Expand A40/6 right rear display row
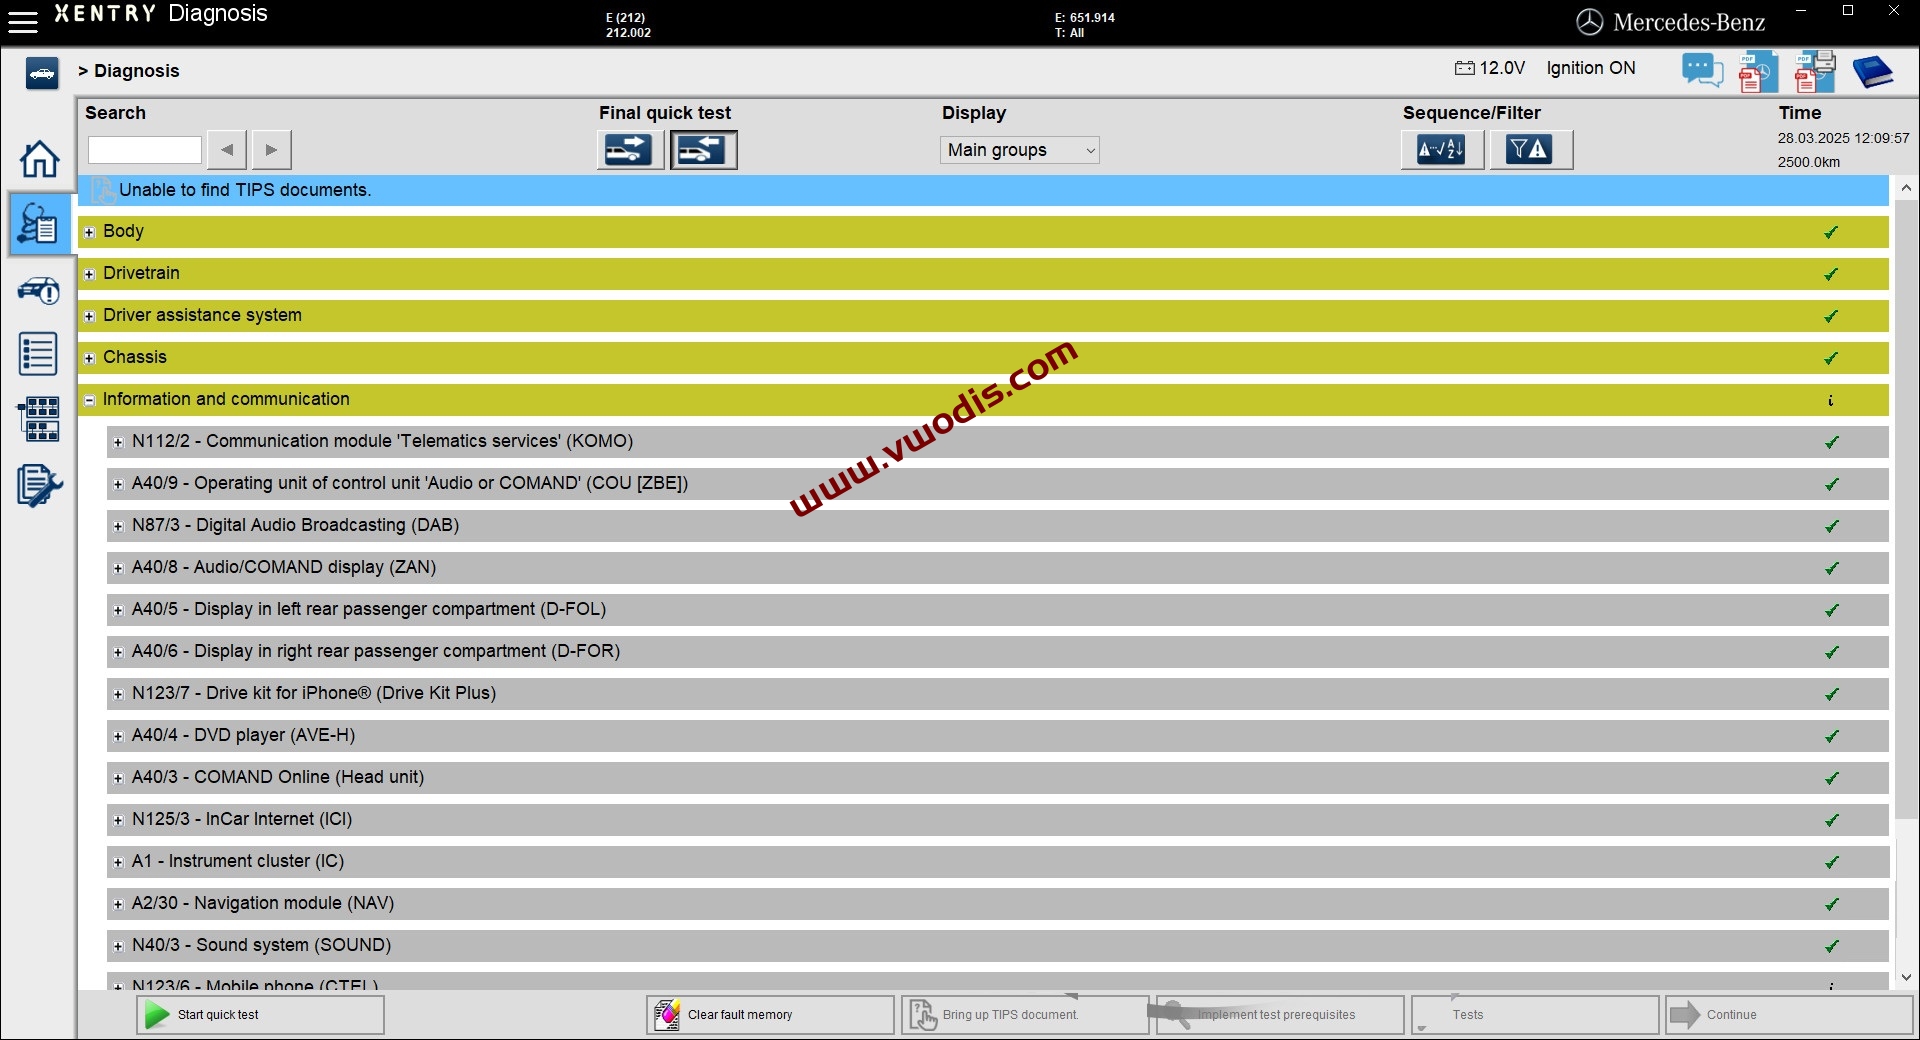This screenshot has height=1040, width=1920. pos(118,652)
